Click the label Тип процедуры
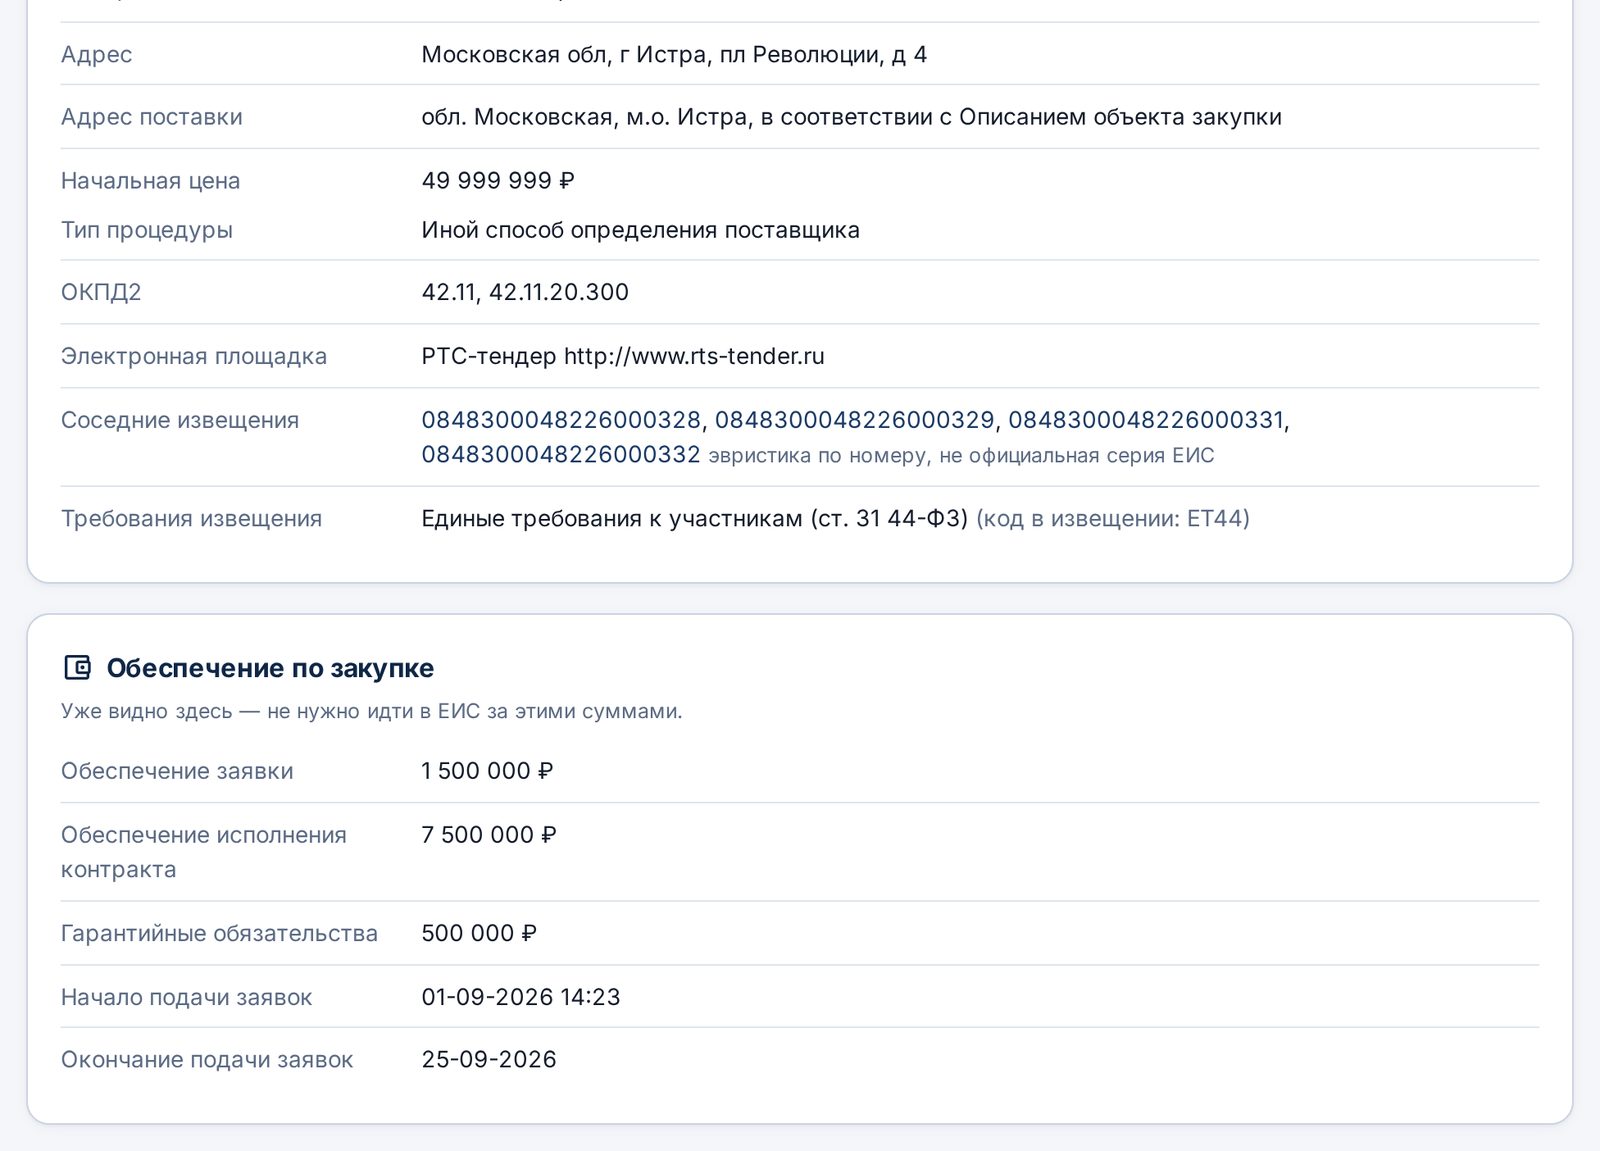 click(147, 230)
